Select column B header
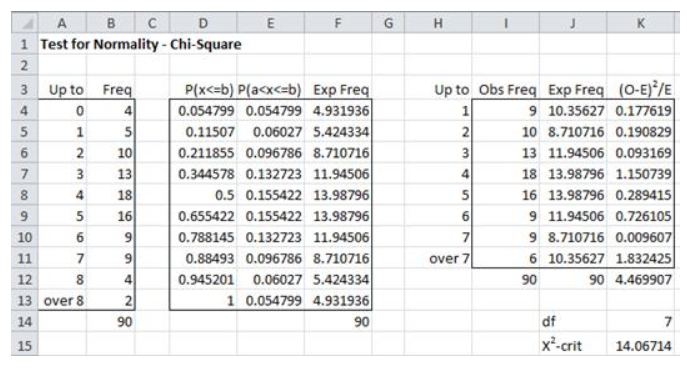Screen dimensions: 687x370 coord(111,23)
